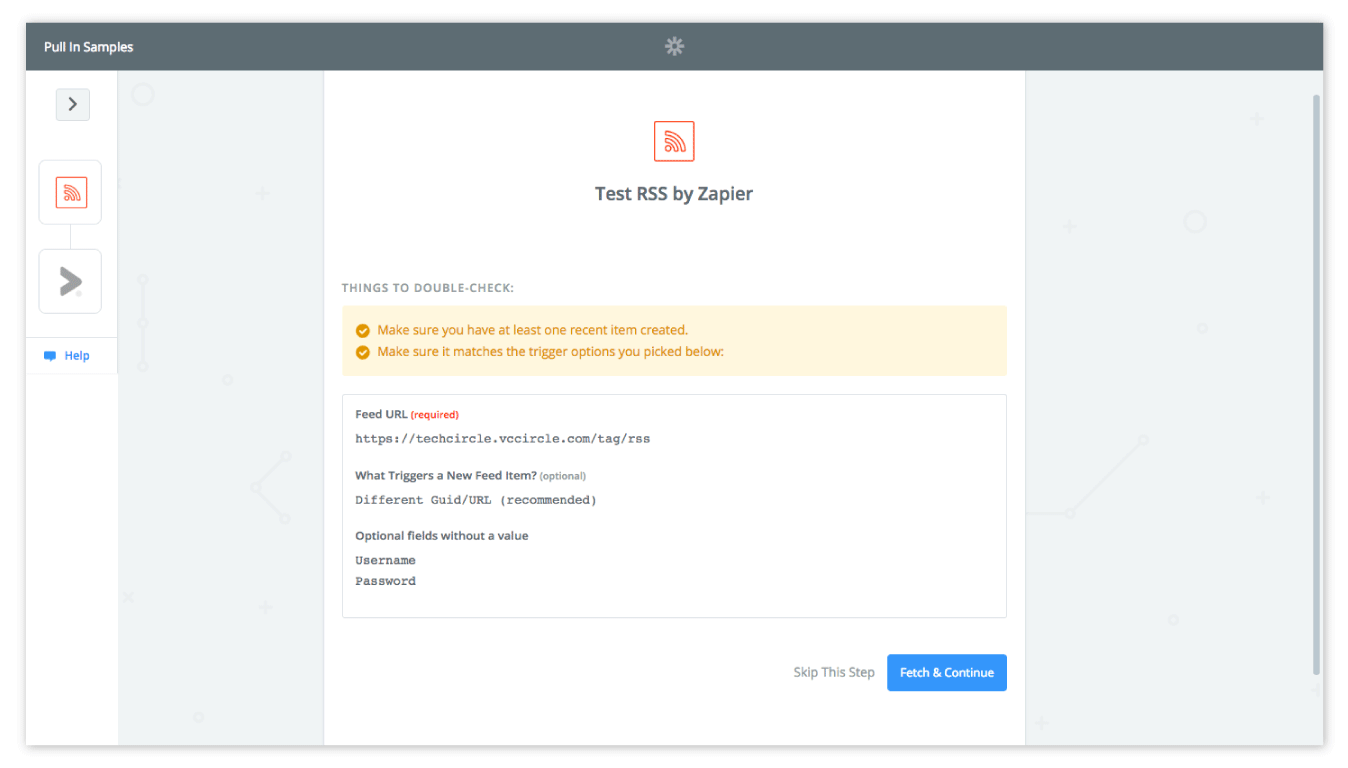Click the Help chat bubble icon
The image size is (1348, 768).
(x=50, y=356)
